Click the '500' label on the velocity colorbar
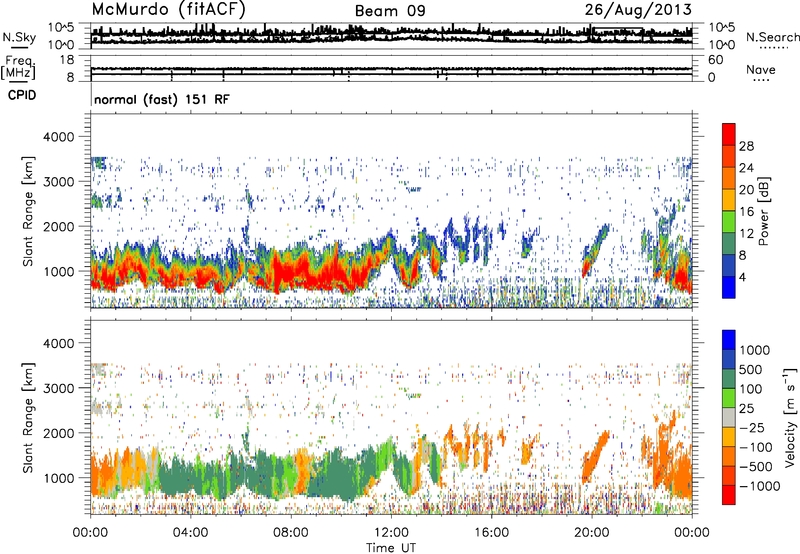Image resolution: width=800 pixels, height=554 pixels. point(751,370)
